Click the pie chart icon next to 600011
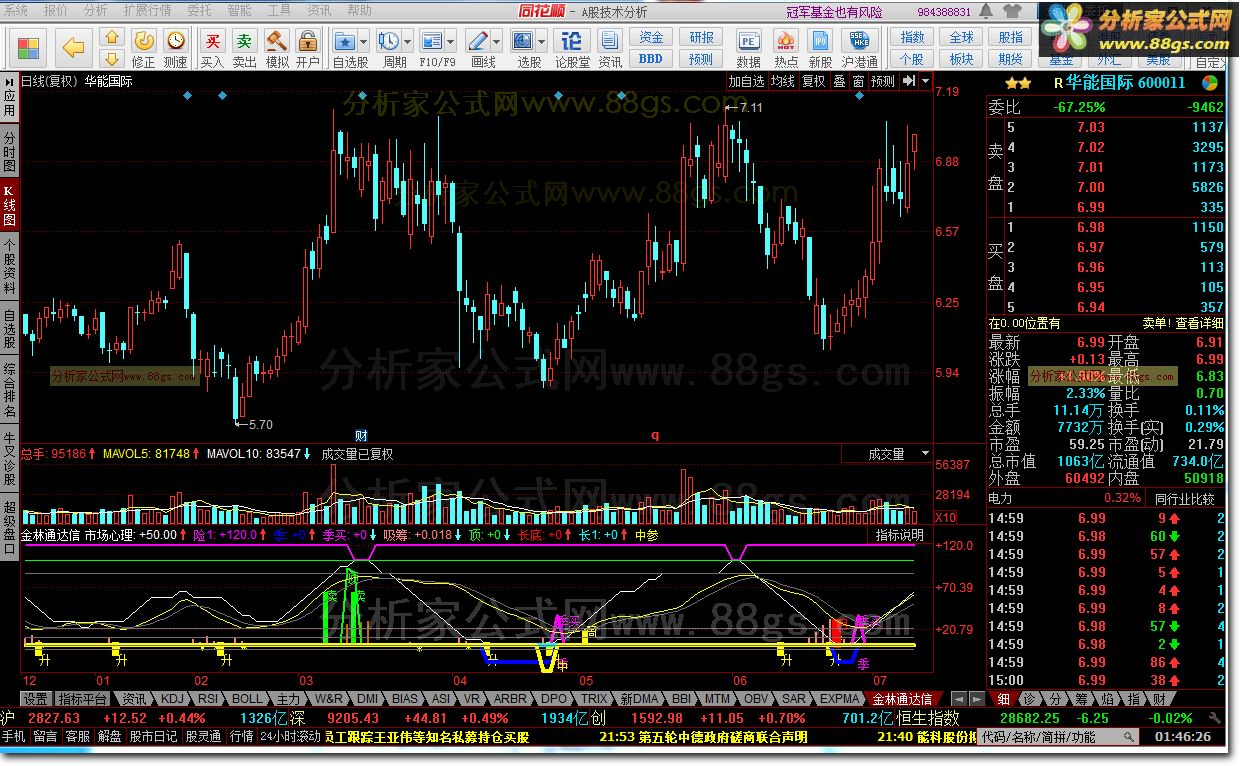The image size is (1241, 766). coord(1209,83)
